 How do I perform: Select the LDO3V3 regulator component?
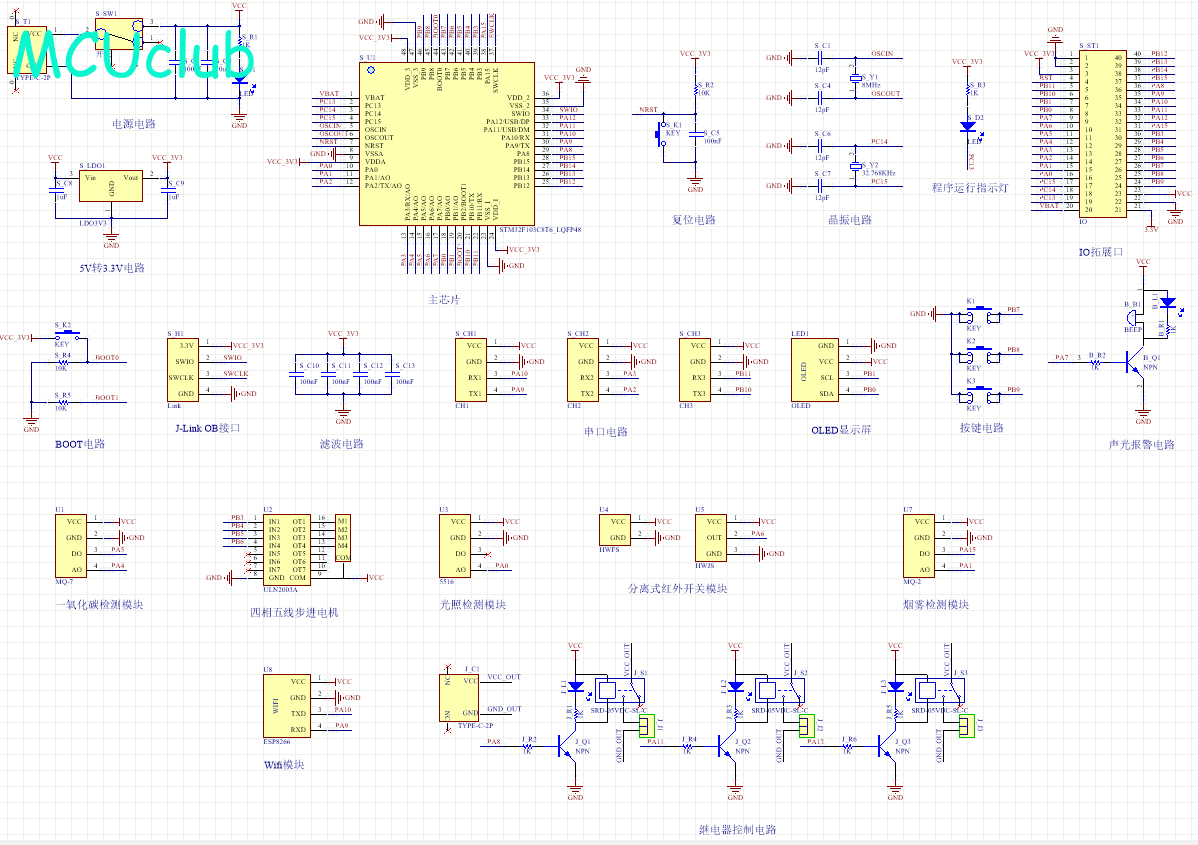(x=111, y=186)
